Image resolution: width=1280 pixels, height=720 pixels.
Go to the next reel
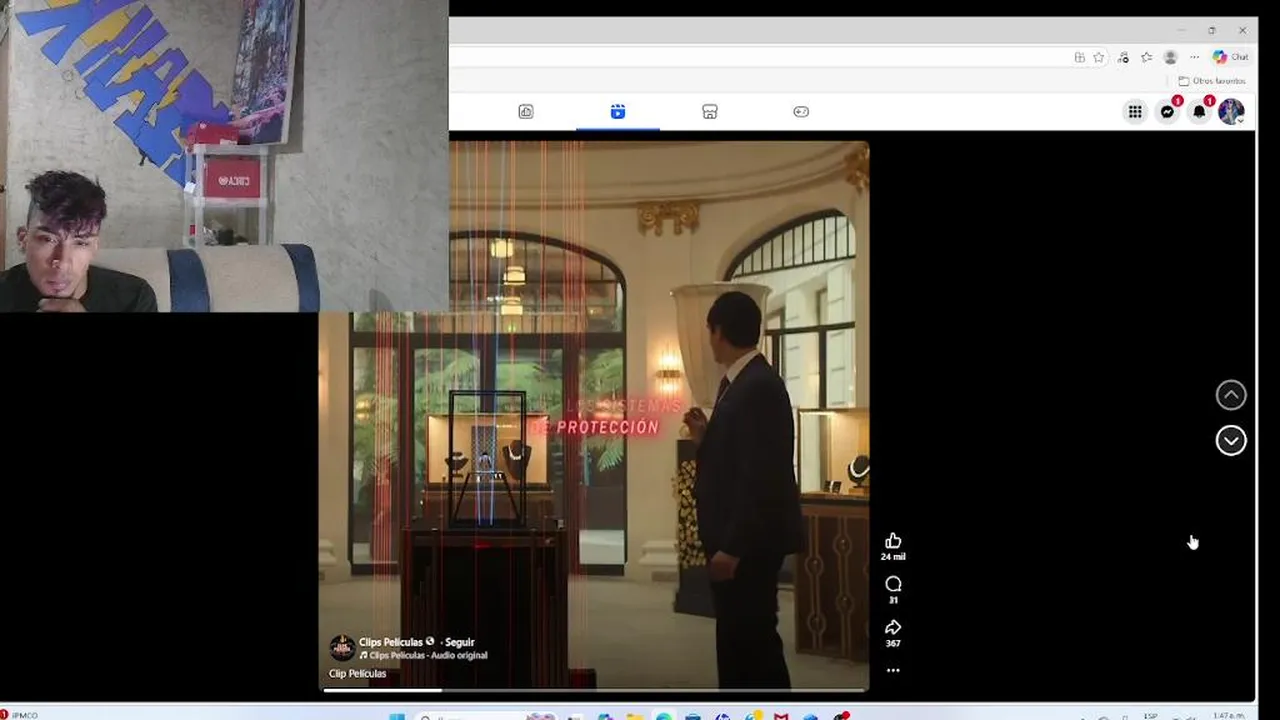[x=1231, y=441]
